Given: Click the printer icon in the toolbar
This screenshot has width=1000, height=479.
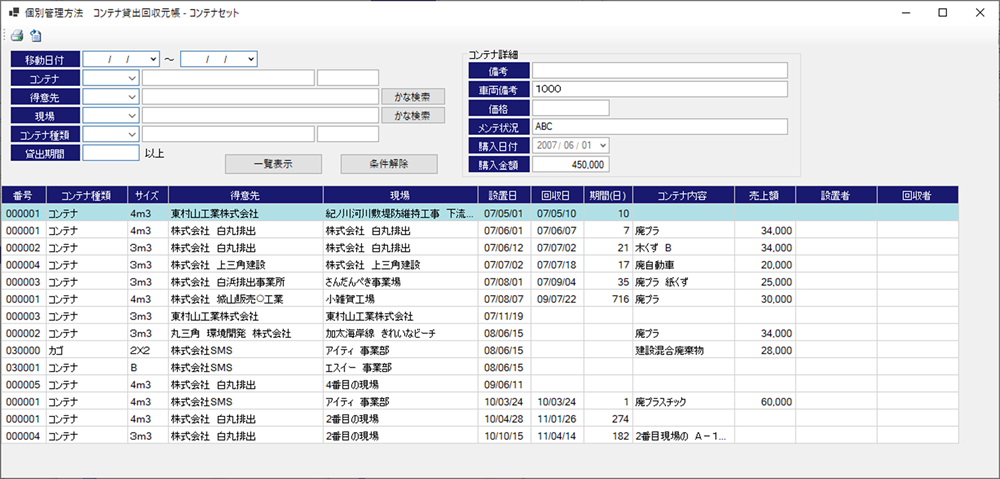Looking at the screenshot, I should click(17, 36).
